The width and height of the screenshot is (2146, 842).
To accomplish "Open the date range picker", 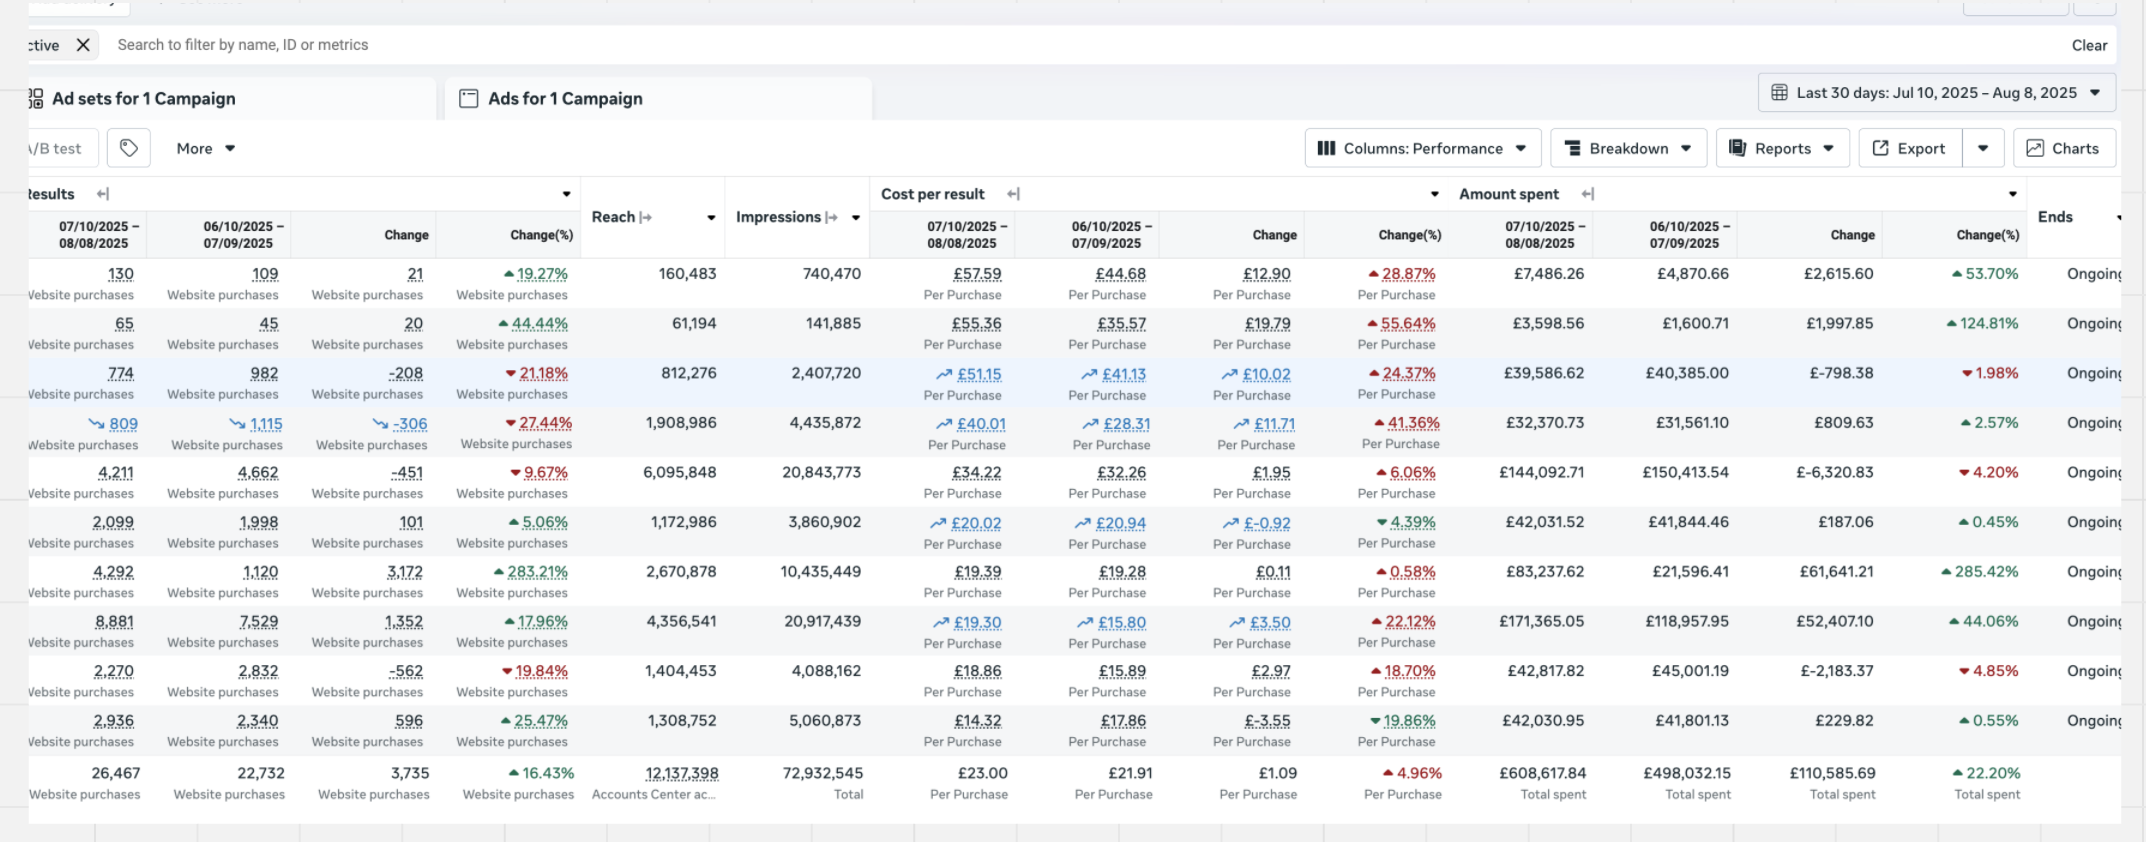I will click(x=1936, y=93).
